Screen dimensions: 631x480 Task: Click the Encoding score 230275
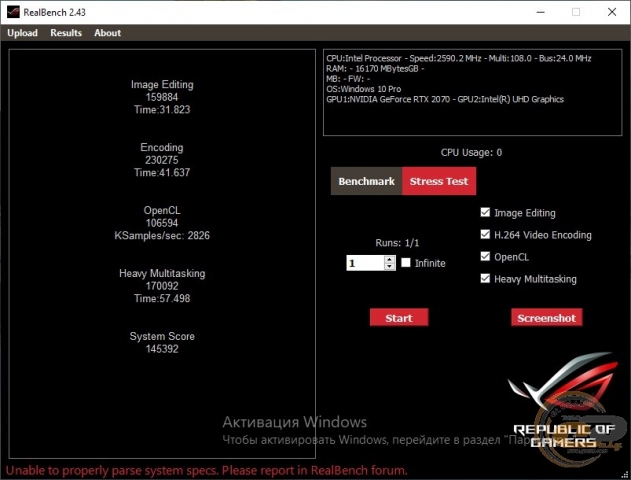point(162,160)
